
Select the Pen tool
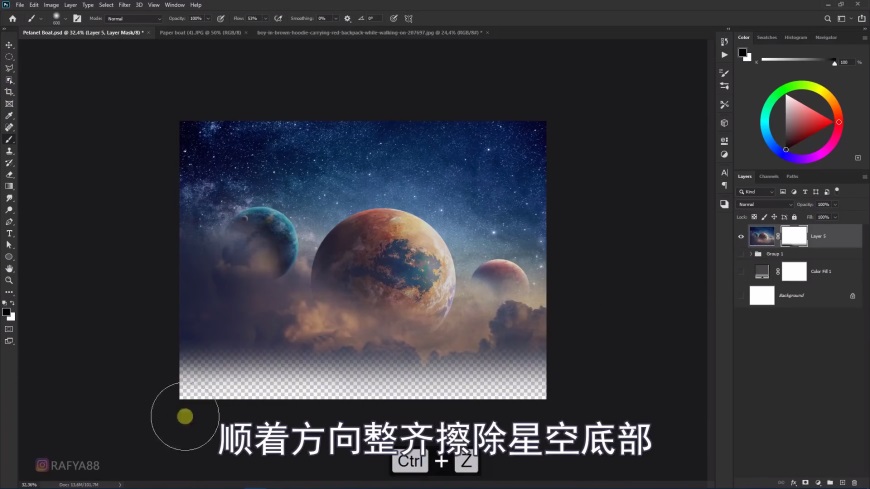[9, 221]
